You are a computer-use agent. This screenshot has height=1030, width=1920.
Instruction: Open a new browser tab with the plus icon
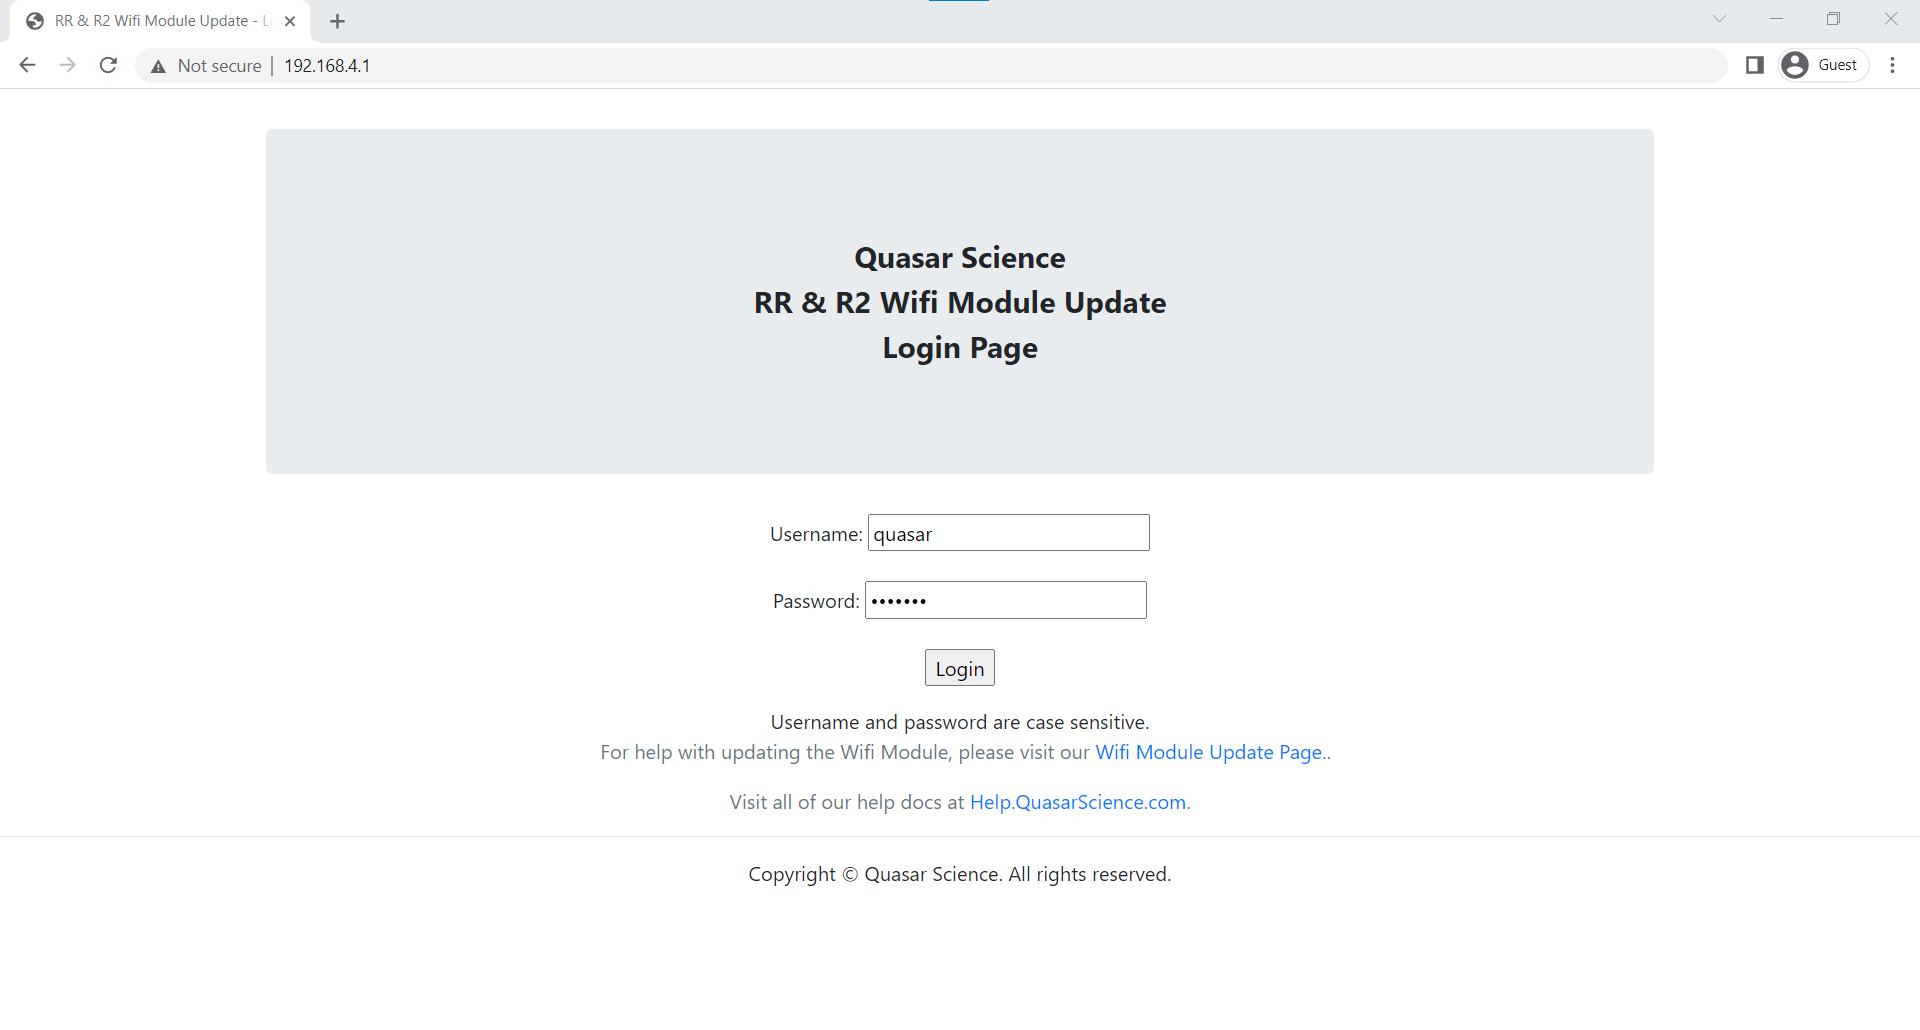coord(337,20)
